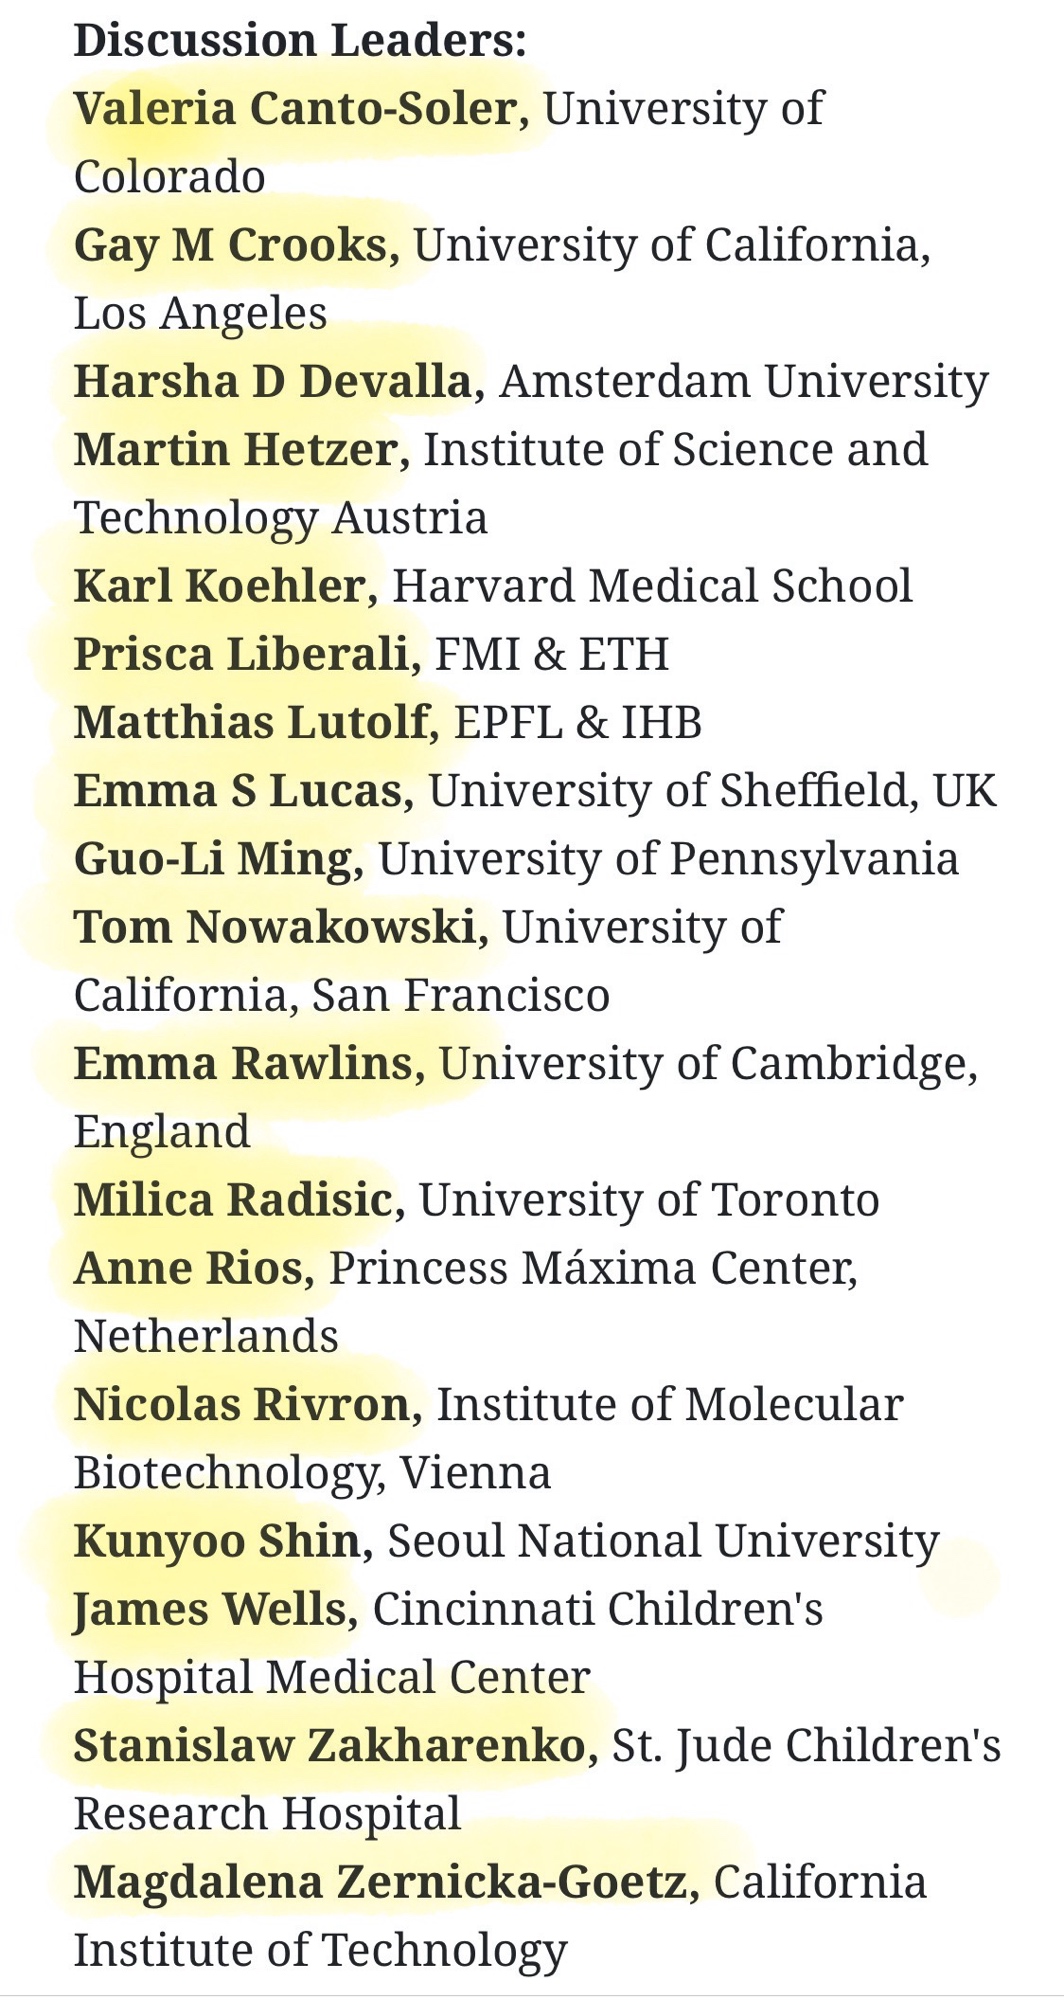
Task: Select Anne Rios in the list
Action: click(188, 1268)
